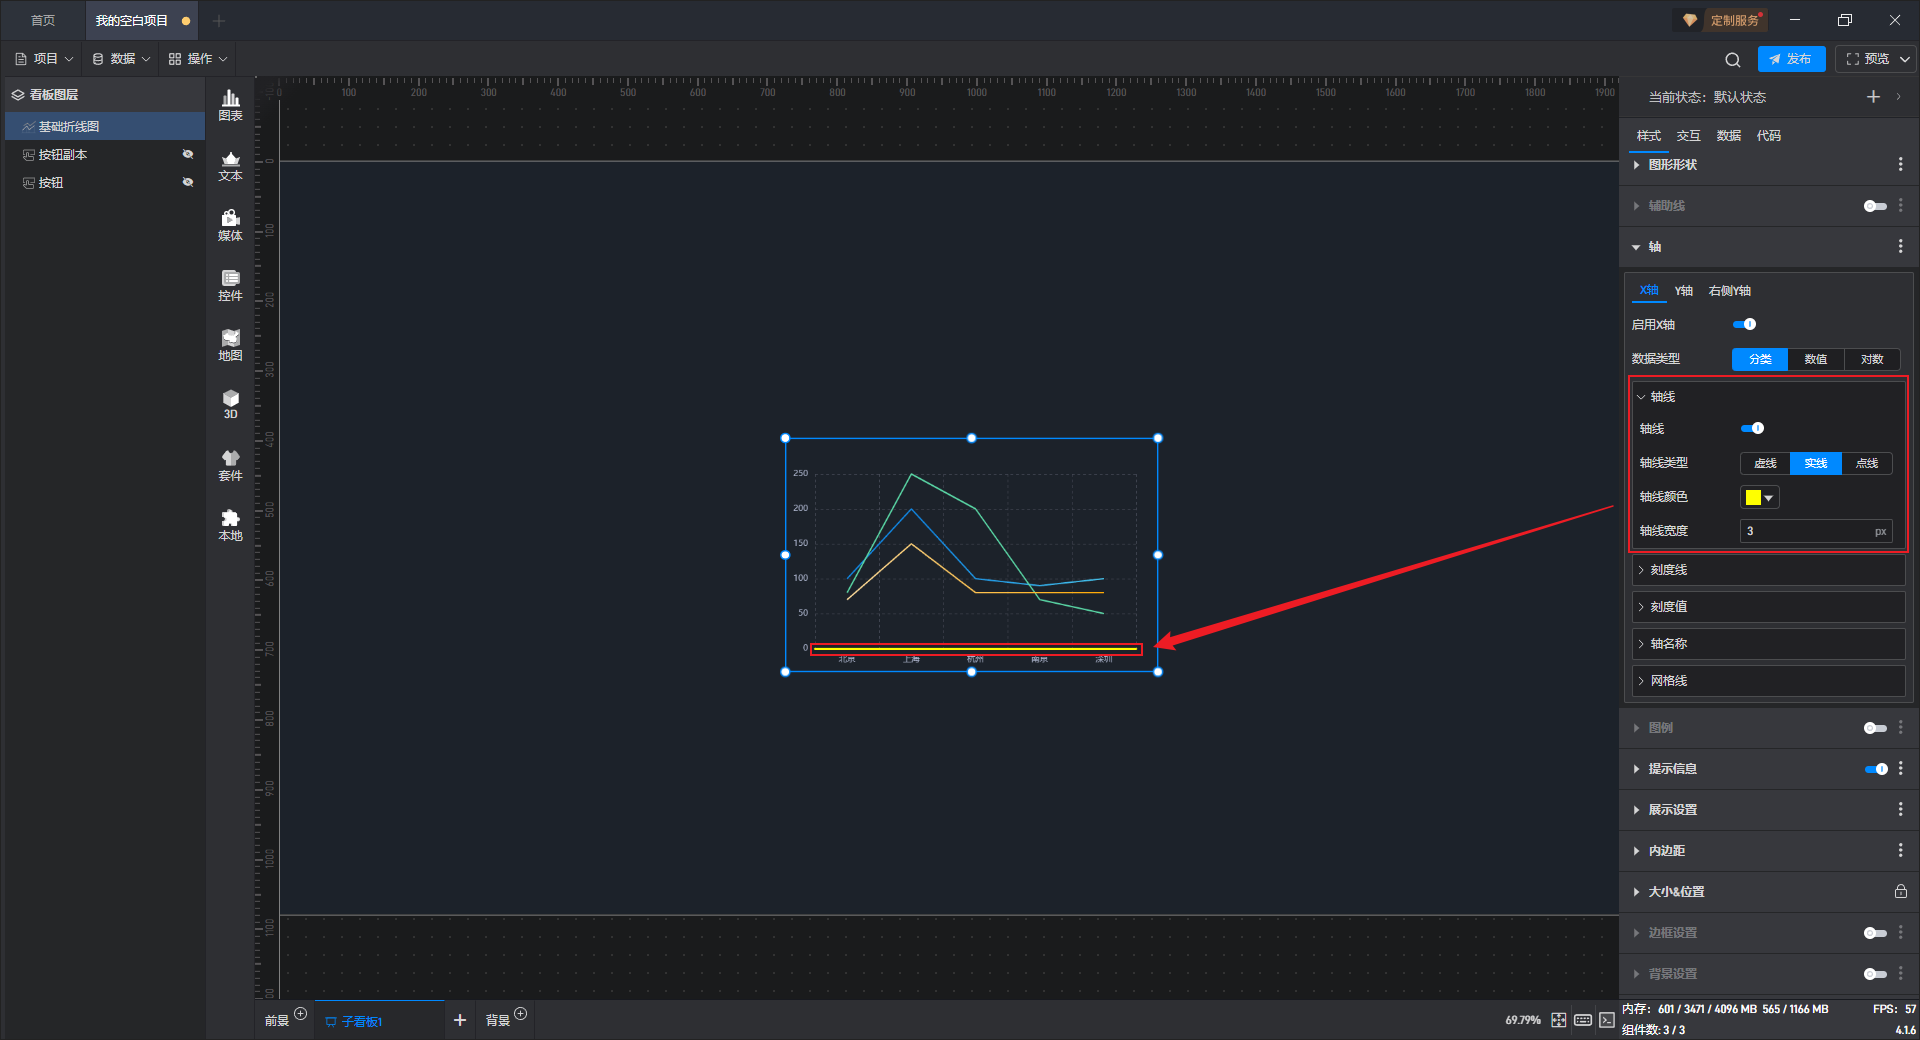Click the keyboard shortcuts icon in status bar
This screenshot has height=1040, width=1920.
(1583, 1020)
